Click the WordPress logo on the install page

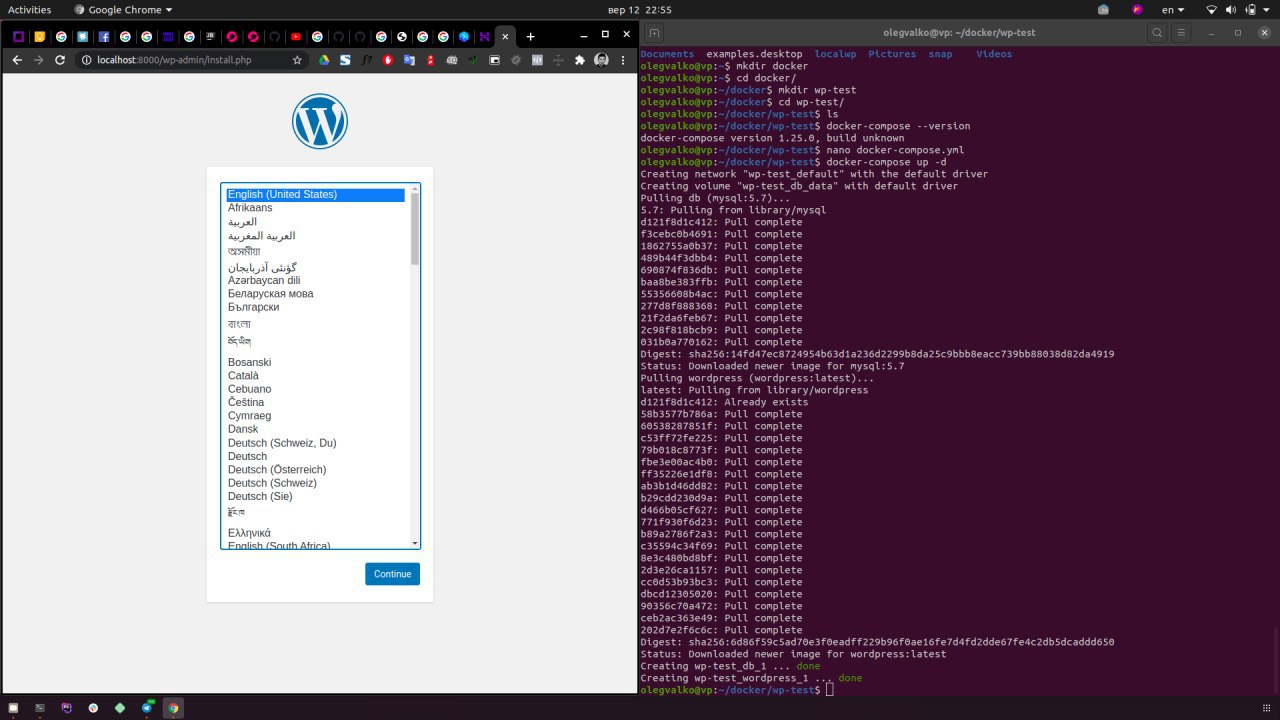pyautogui.click(x=320, y=121)
